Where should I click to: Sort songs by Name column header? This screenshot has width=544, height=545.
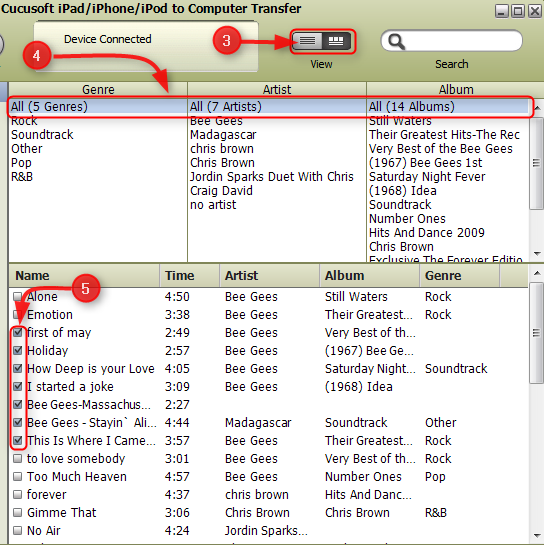pyautogui.click(x=84, y=276)
